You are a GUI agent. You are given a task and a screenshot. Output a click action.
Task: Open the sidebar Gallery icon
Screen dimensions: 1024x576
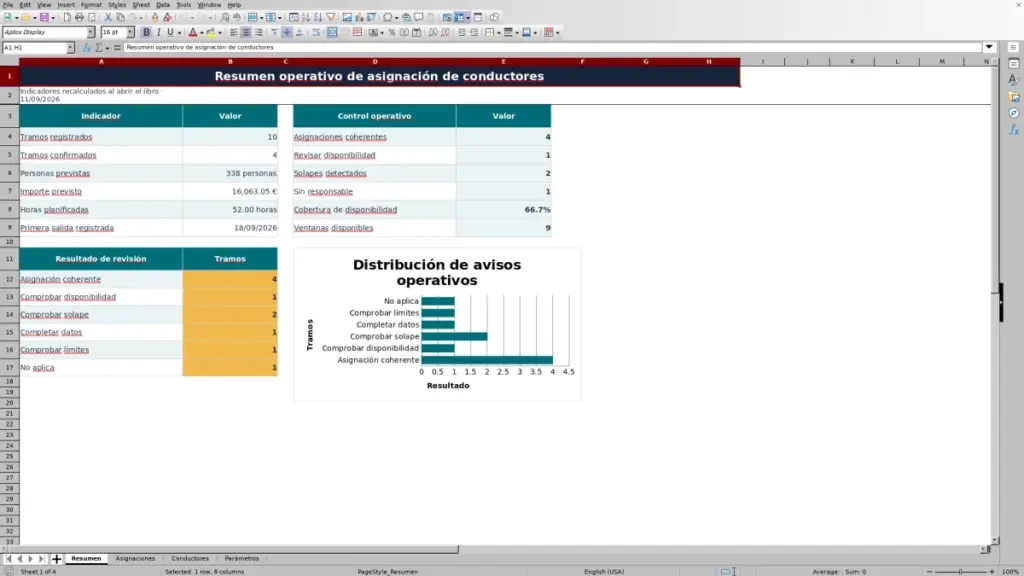point(1014,97)
